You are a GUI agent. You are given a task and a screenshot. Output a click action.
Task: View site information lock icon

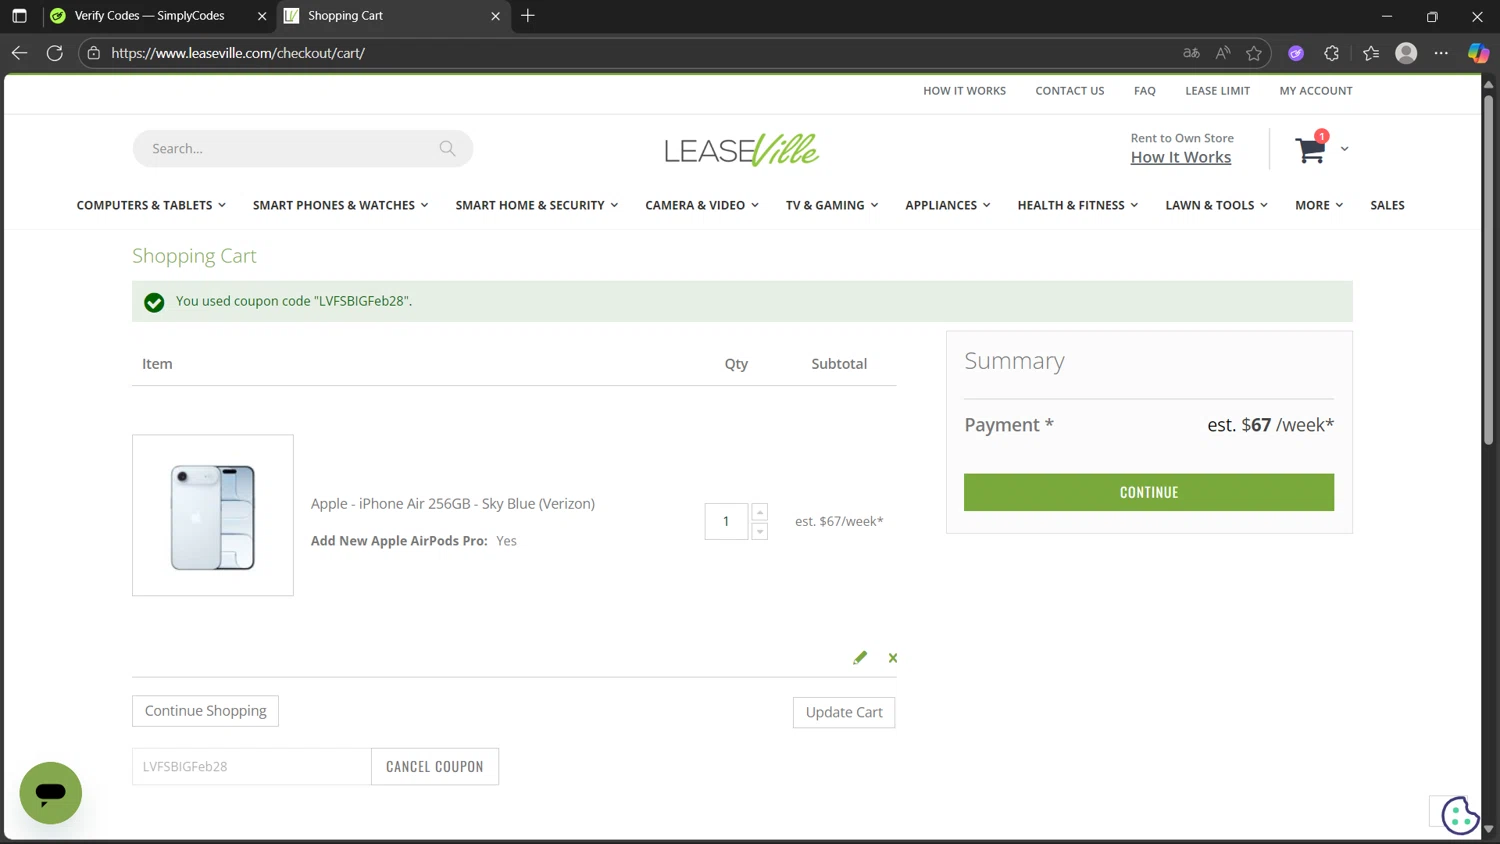(x=94, y=53)
